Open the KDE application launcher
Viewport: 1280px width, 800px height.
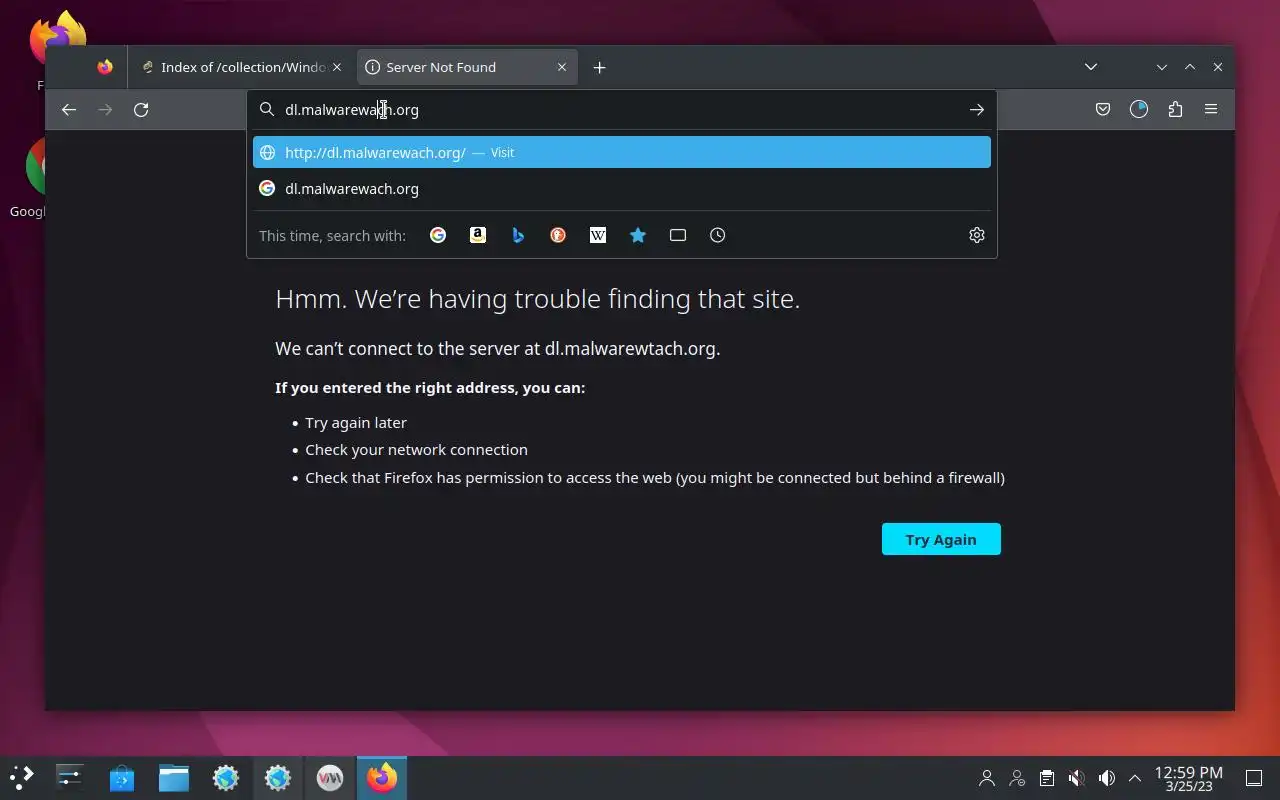(22, 777)
